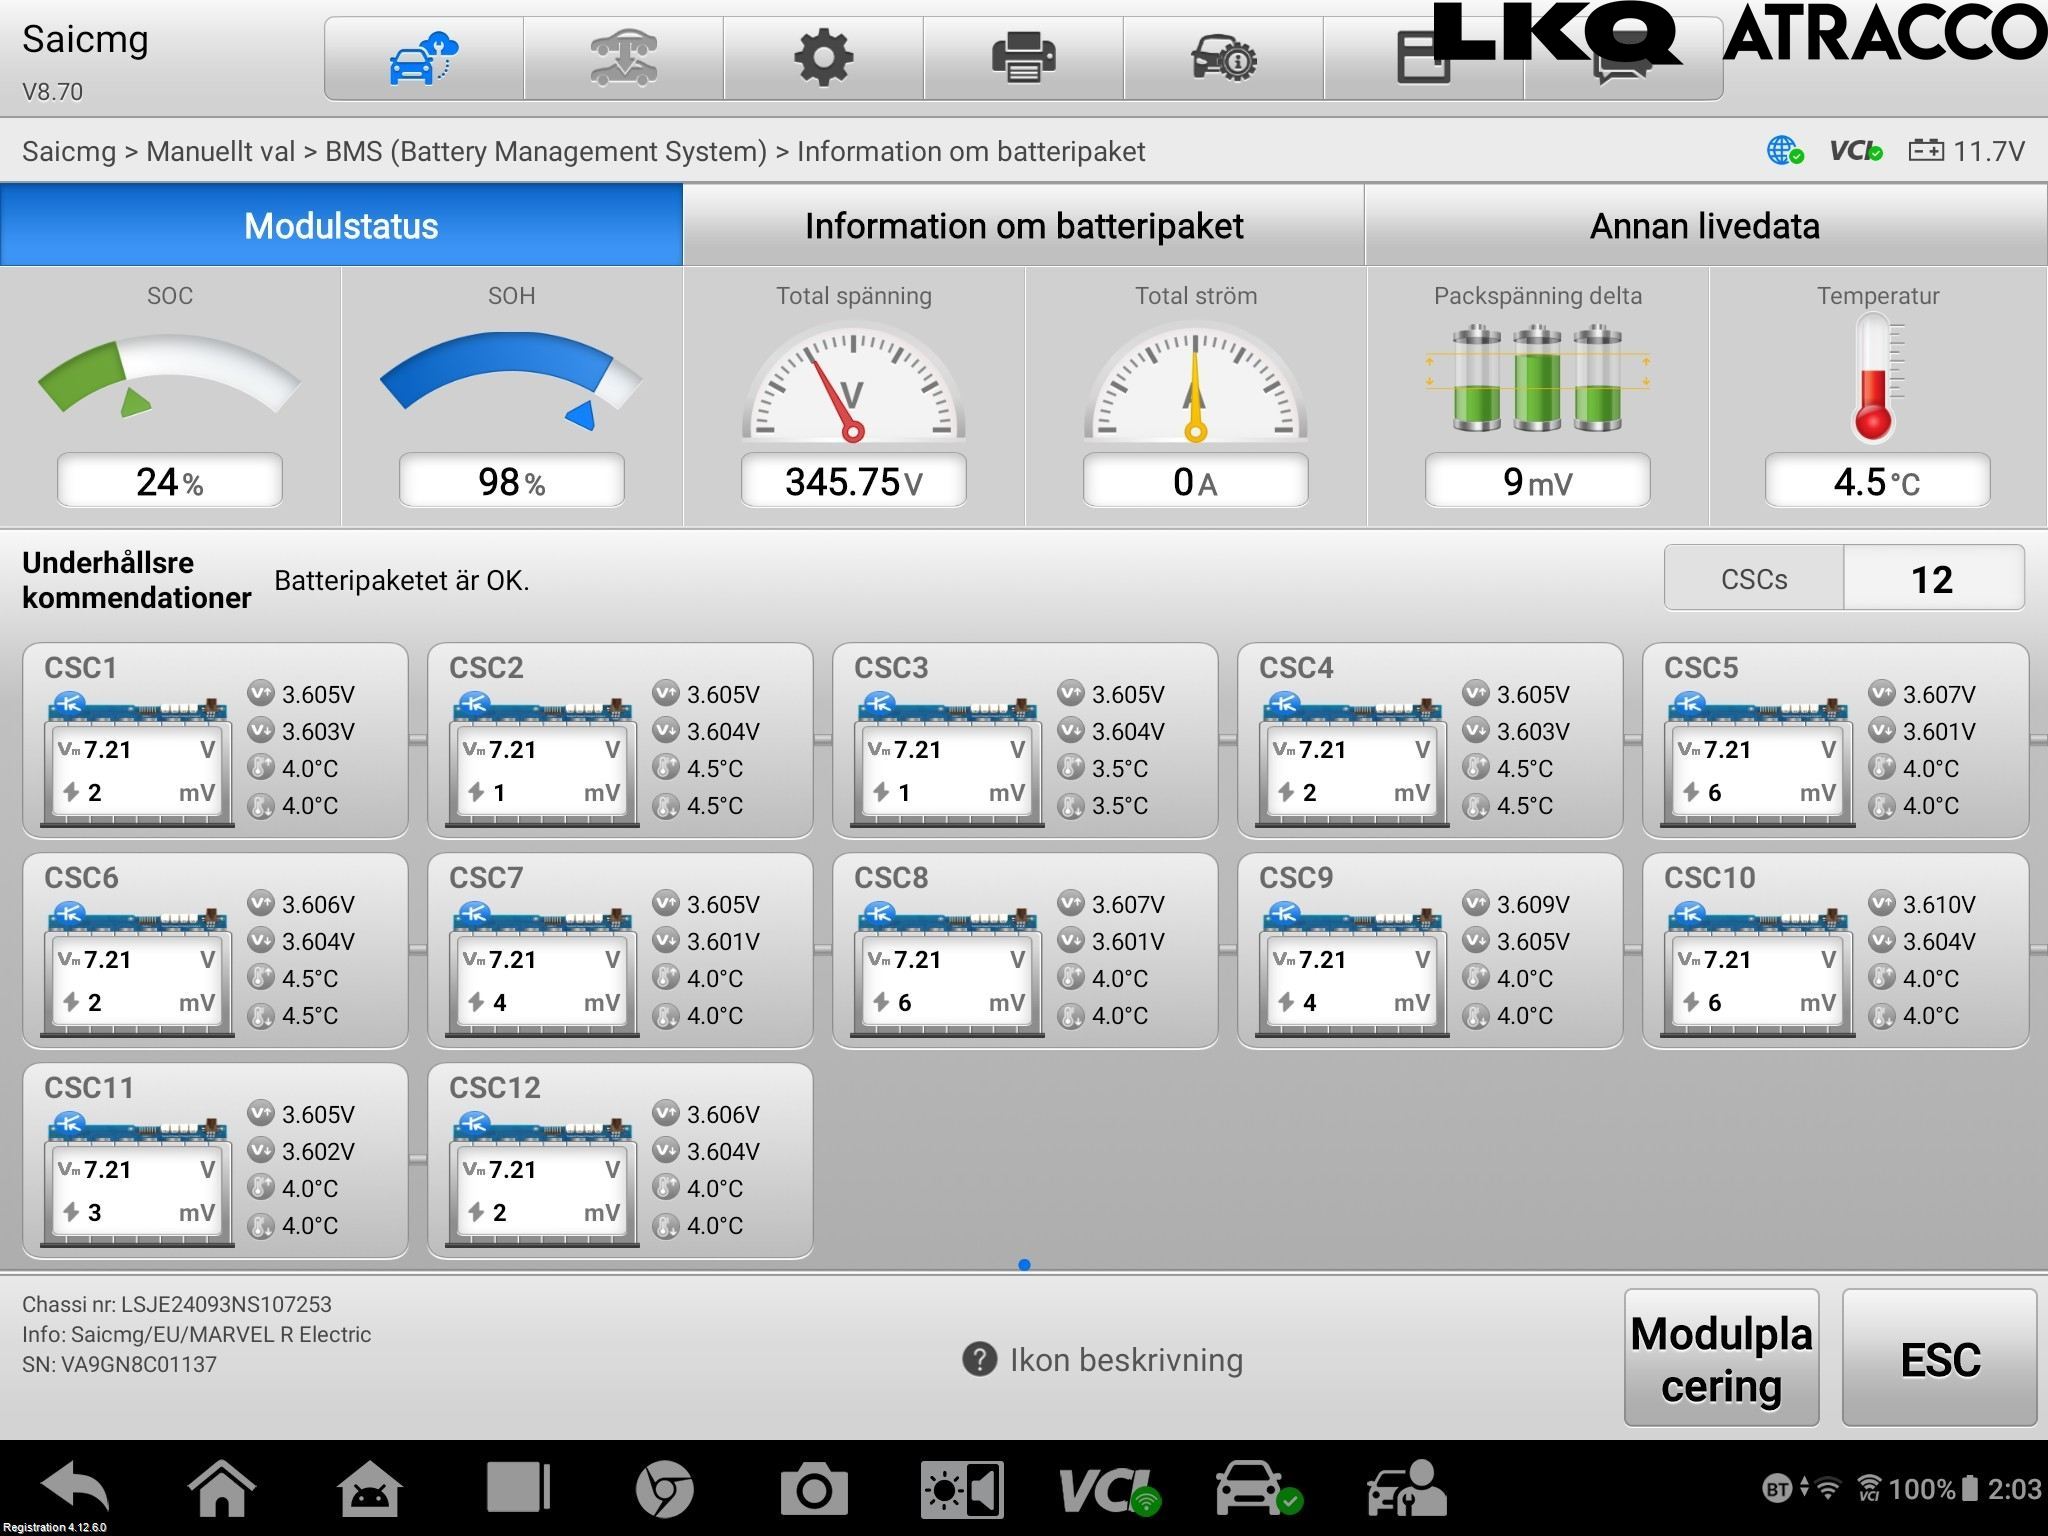Select the Modulstatus tab
The height and width of the screenshot is (1536, 2048).
341,225
